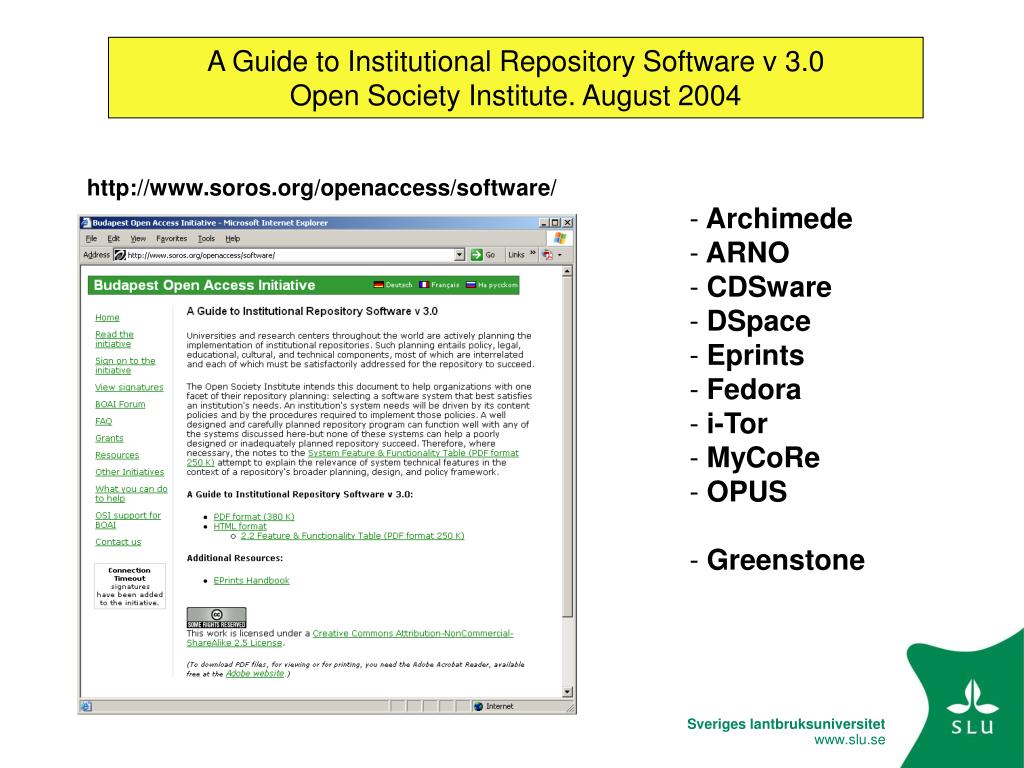Screen dimensions: 1024x768
Task: Expand the address bar dropdown arrow
Action: (459, 255)
